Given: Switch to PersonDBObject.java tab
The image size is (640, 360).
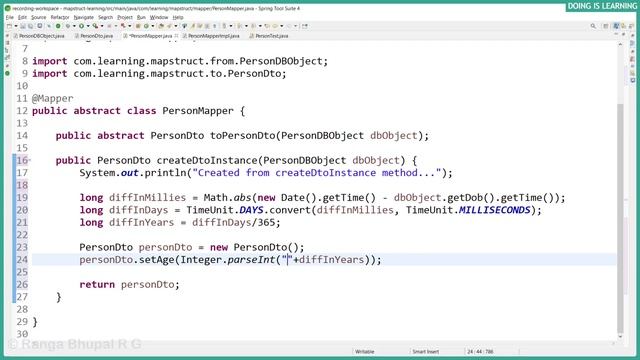Looking at the screenshot, I should point(39,36).
